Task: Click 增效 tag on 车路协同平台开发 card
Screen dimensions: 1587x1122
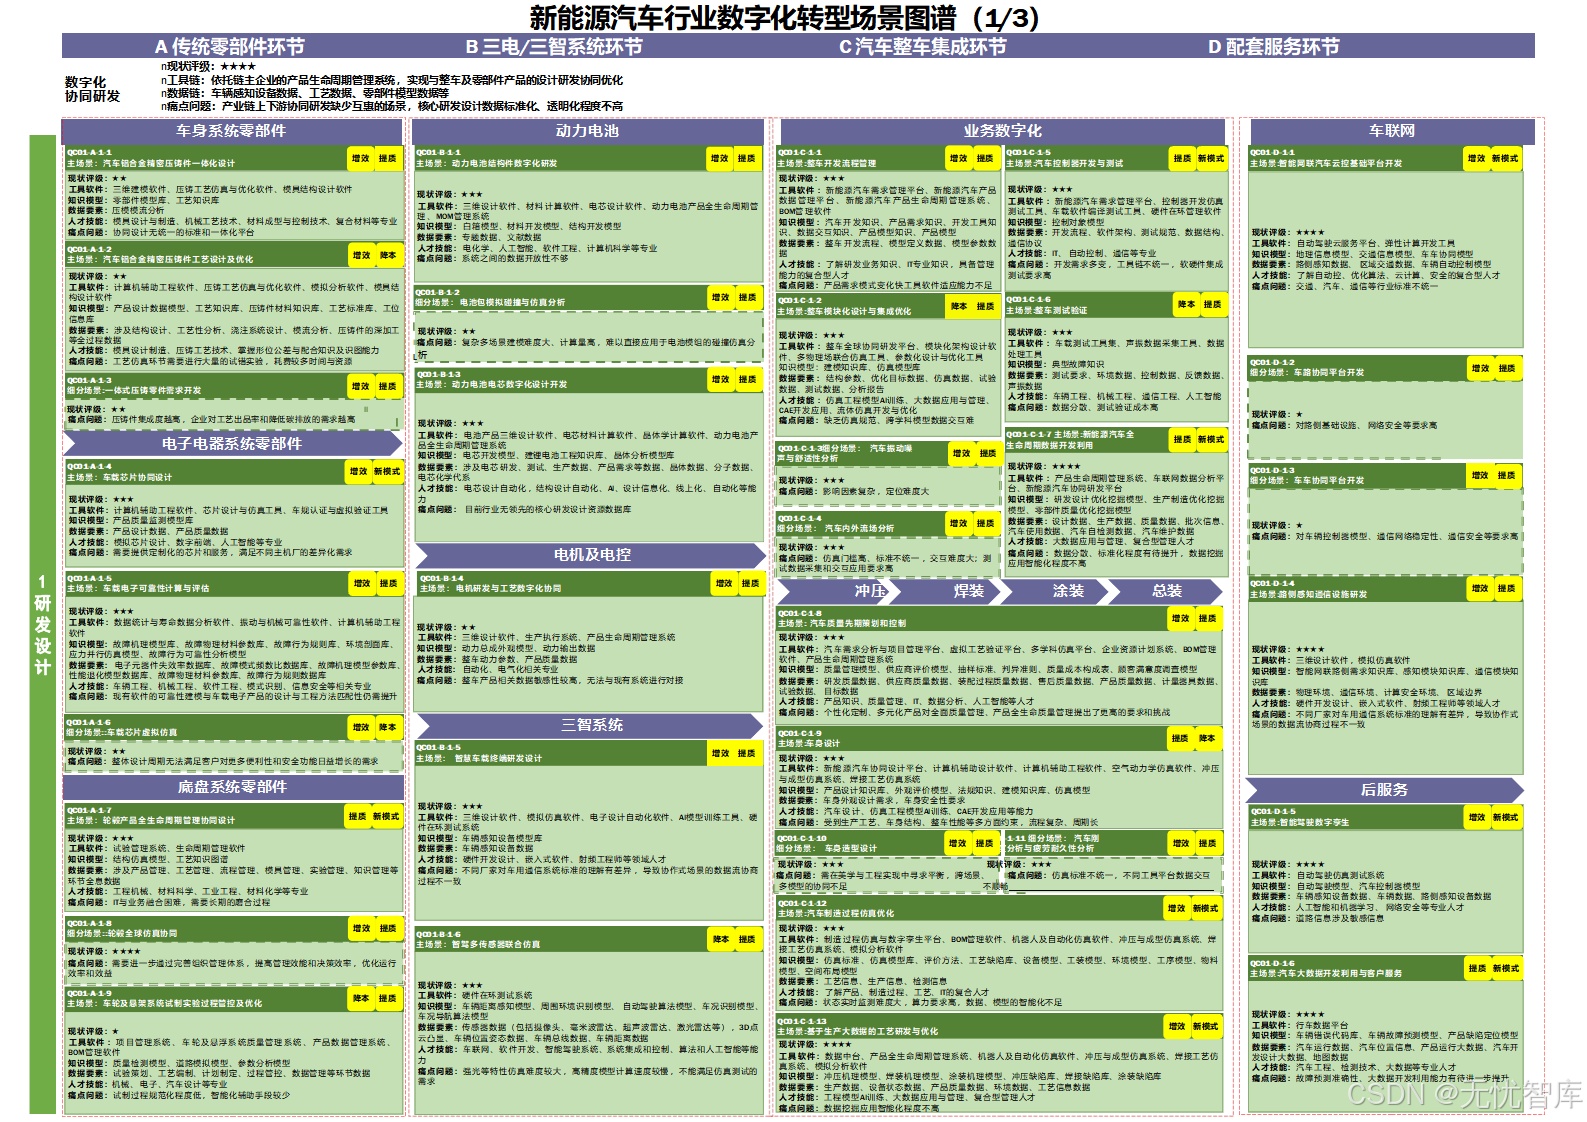Action: click(1480, 368)
